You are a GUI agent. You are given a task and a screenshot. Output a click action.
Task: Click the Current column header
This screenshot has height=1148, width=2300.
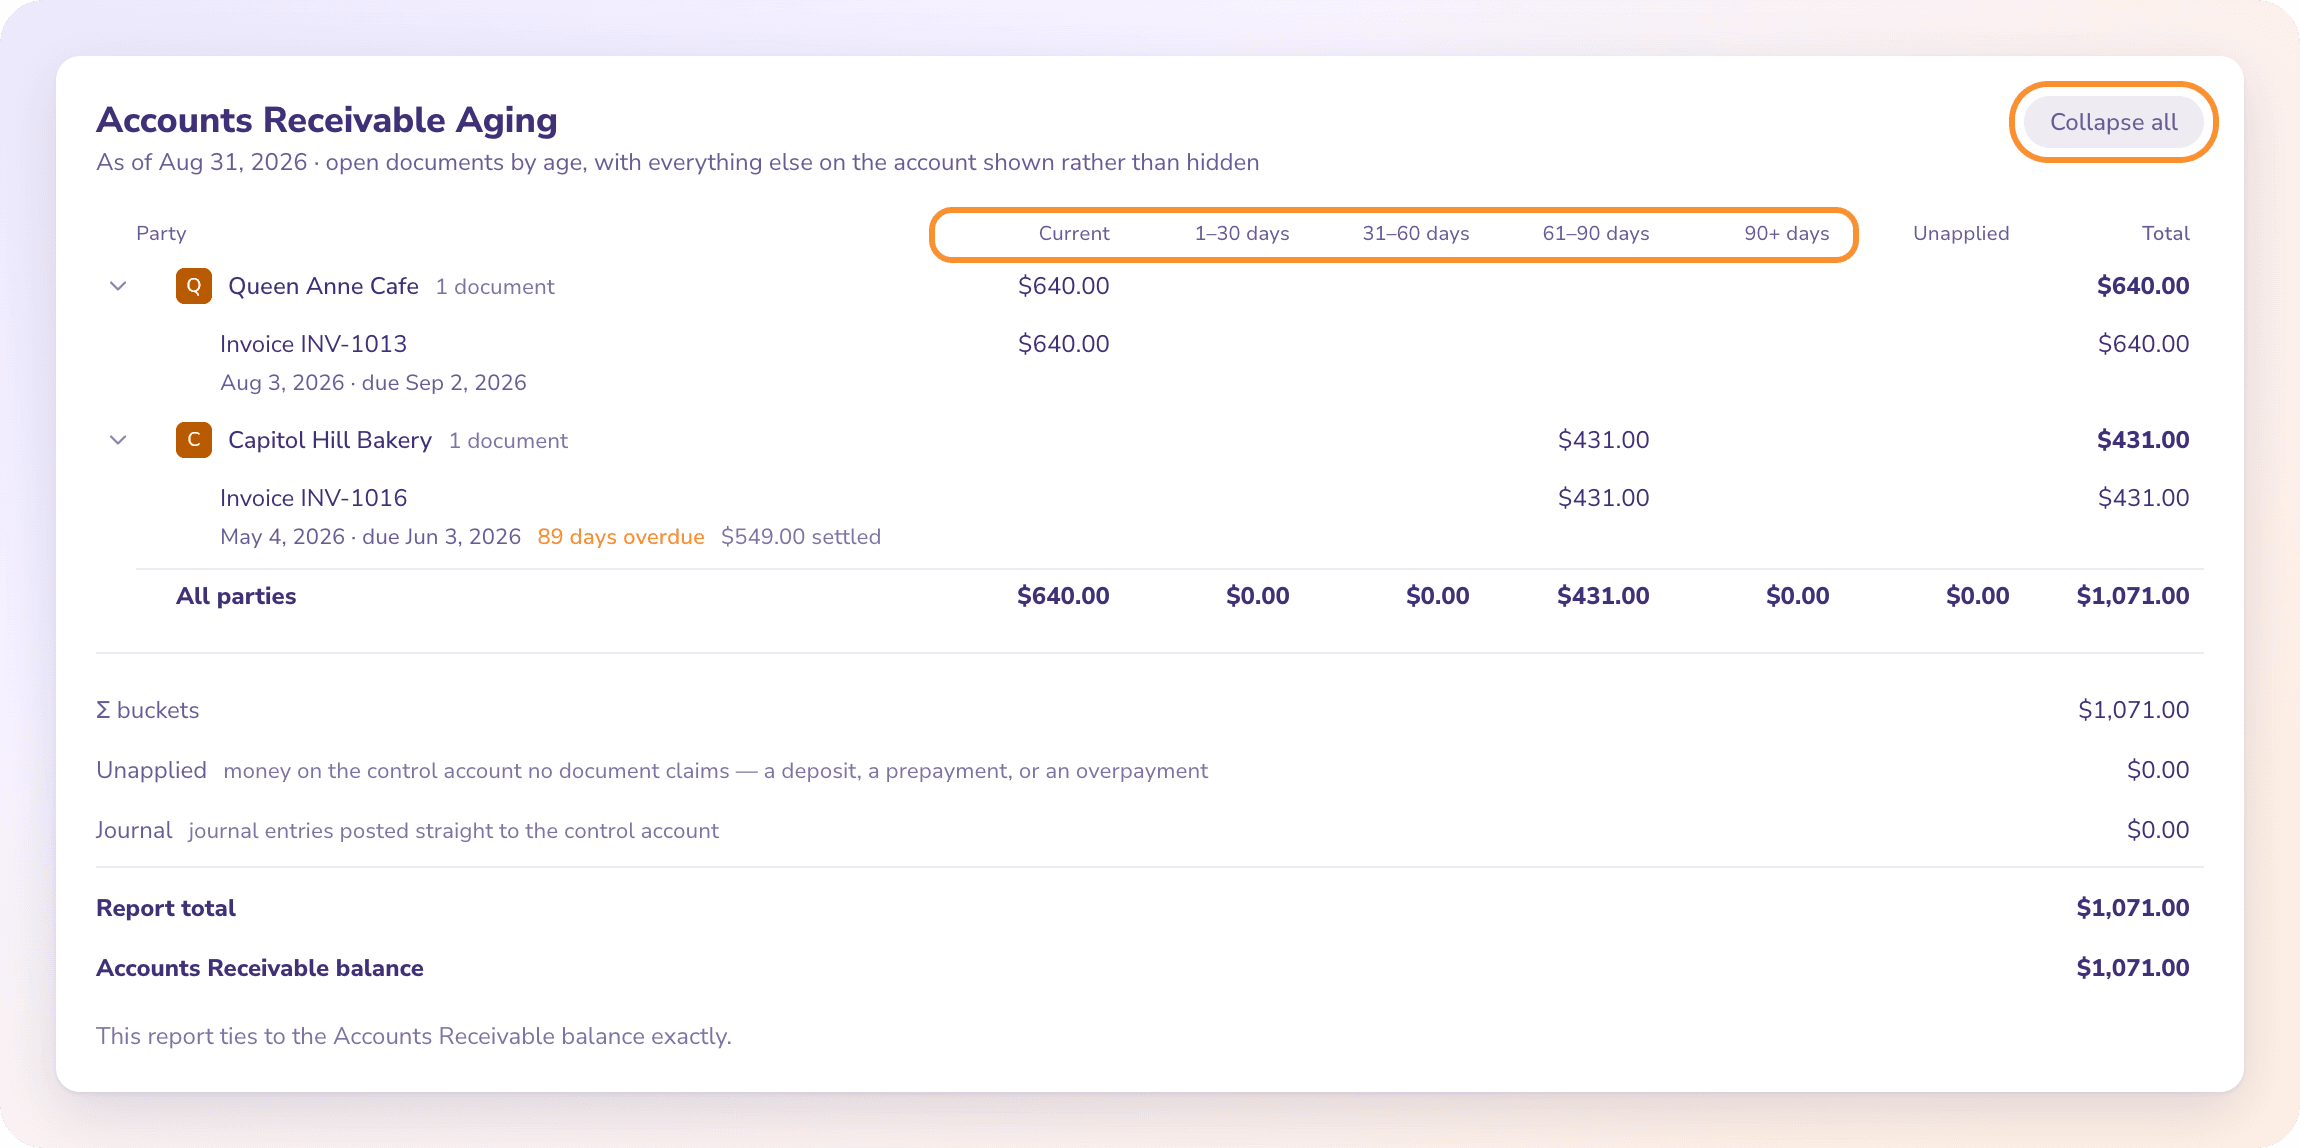pos(1074,233)
